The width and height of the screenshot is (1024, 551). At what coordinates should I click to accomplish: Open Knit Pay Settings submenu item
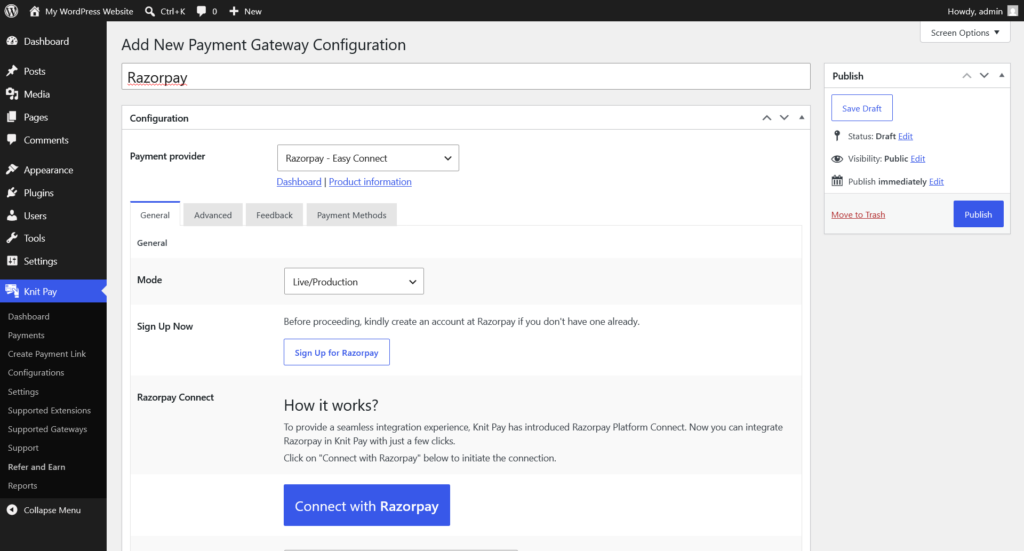tap(23, 392)
